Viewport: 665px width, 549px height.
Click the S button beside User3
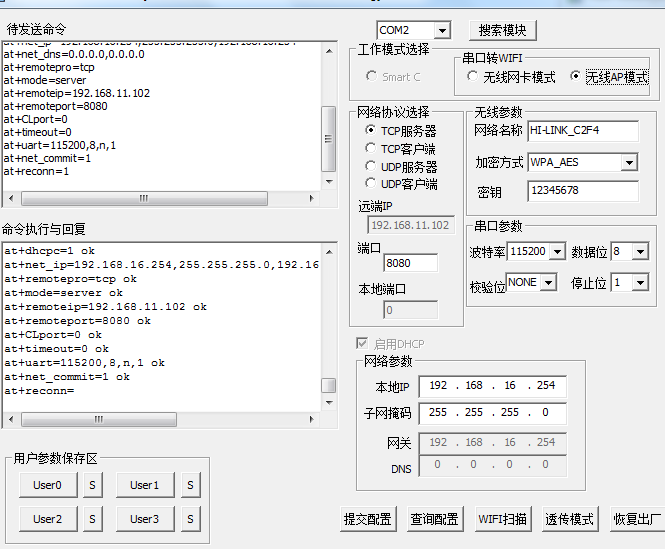190,519
